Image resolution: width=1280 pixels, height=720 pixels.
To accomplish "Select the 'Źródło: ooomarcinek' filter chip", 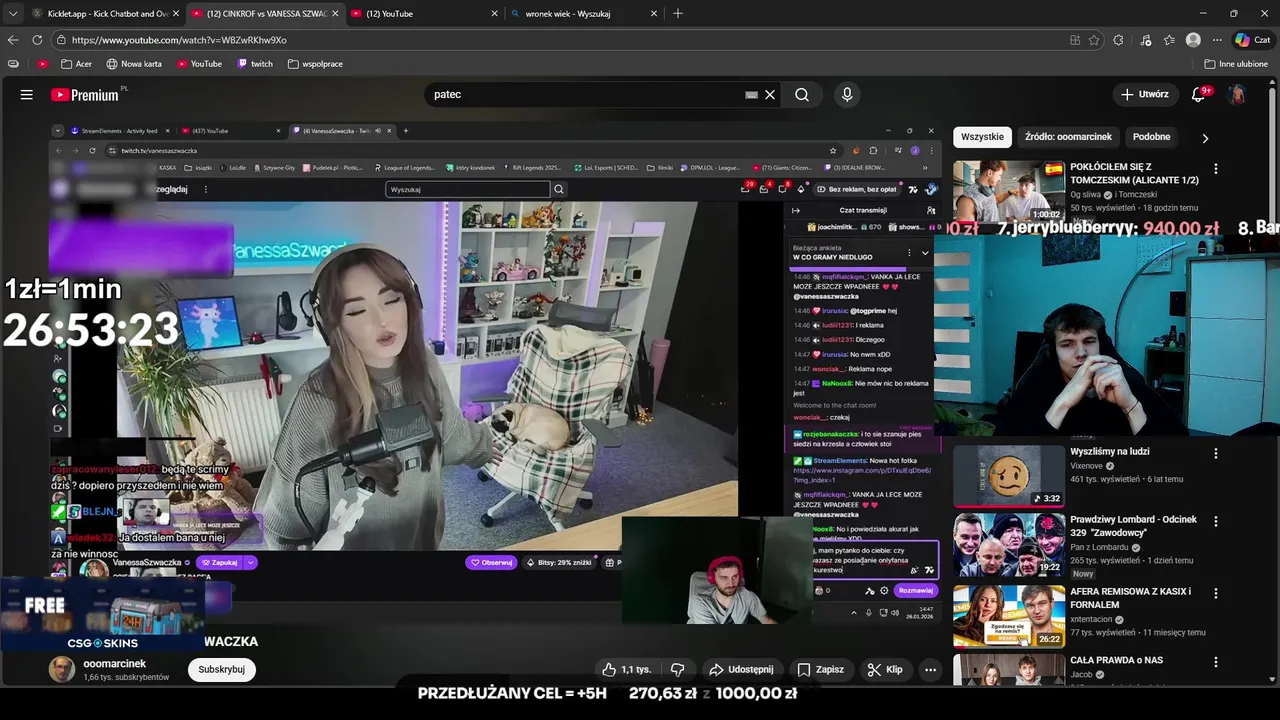I will 1068,137.
